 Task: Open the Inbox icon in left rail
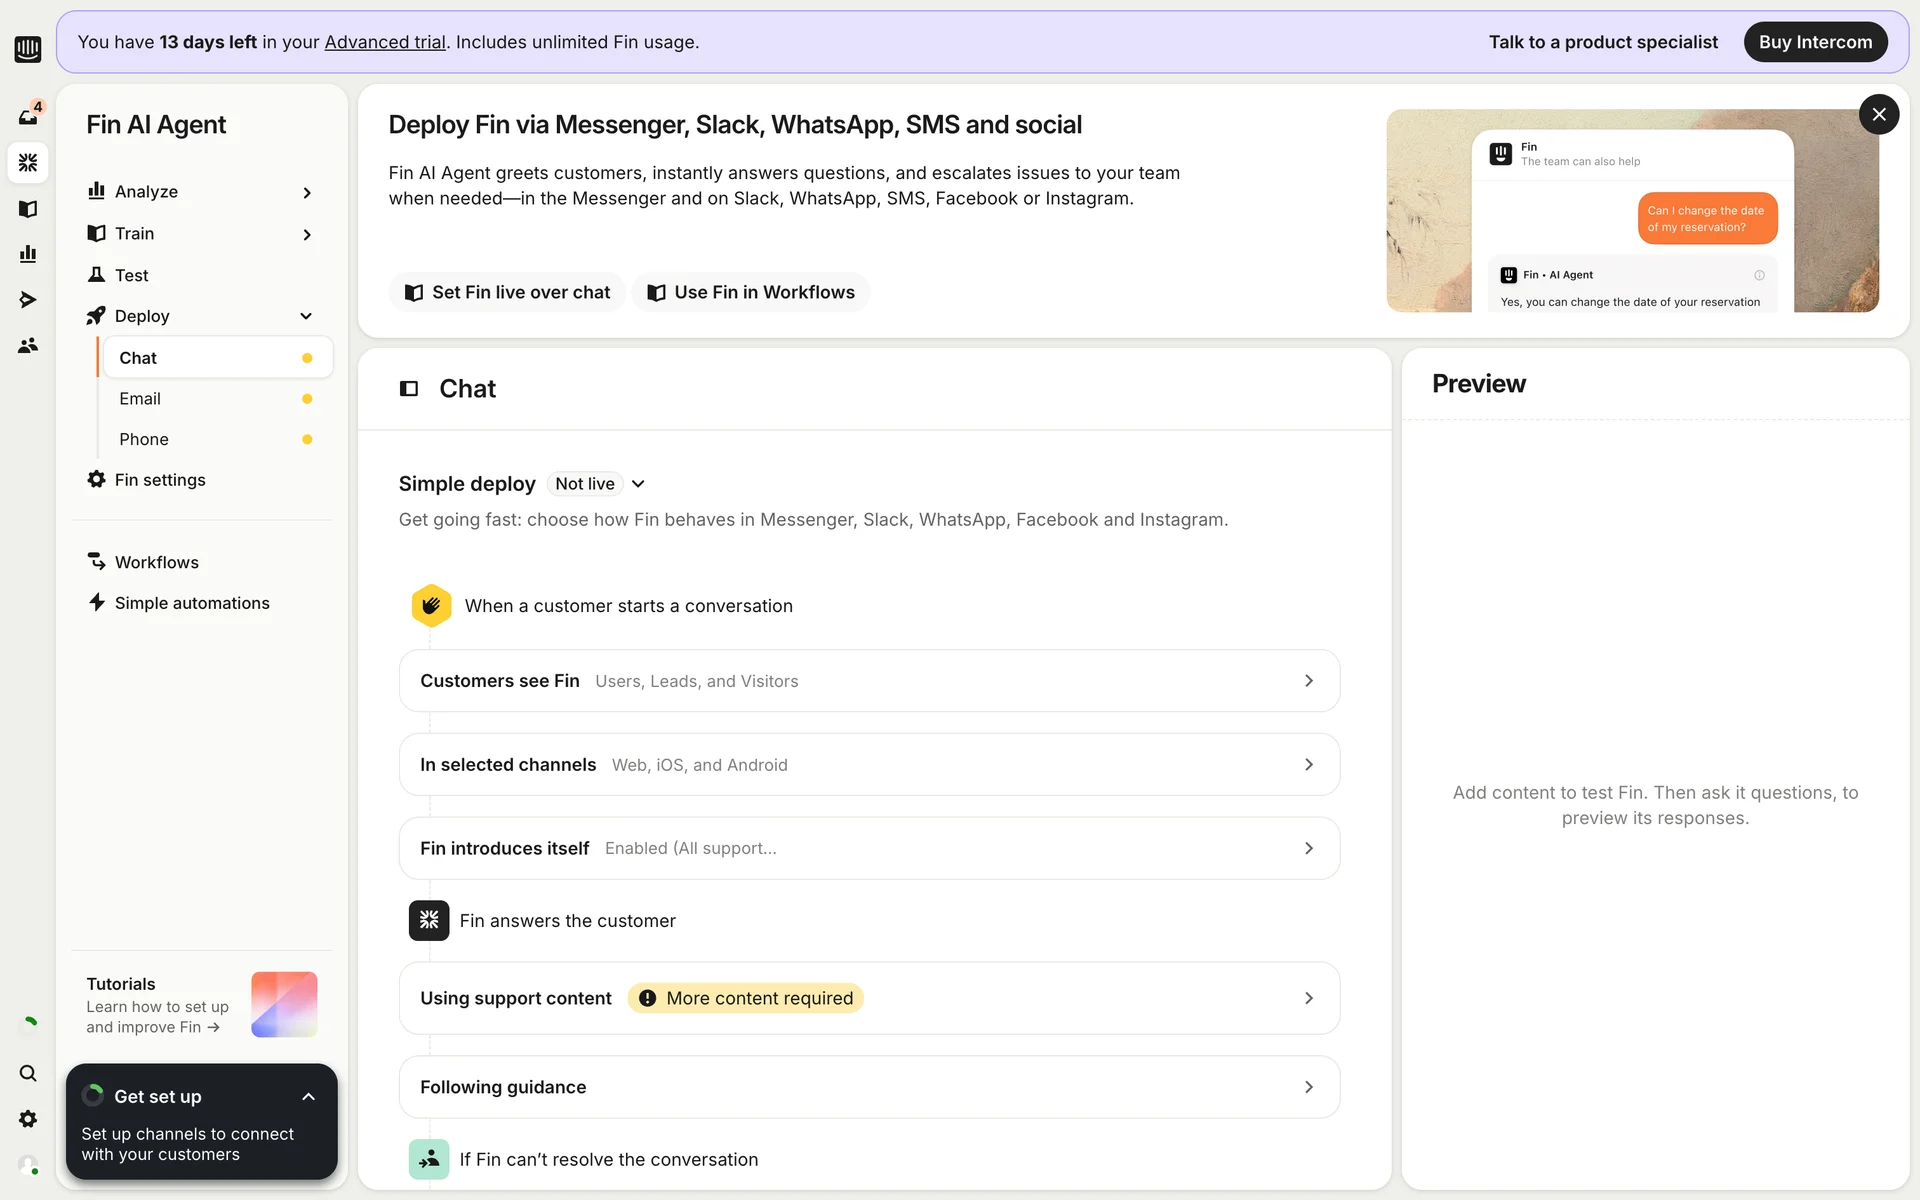tap(28, 116)
